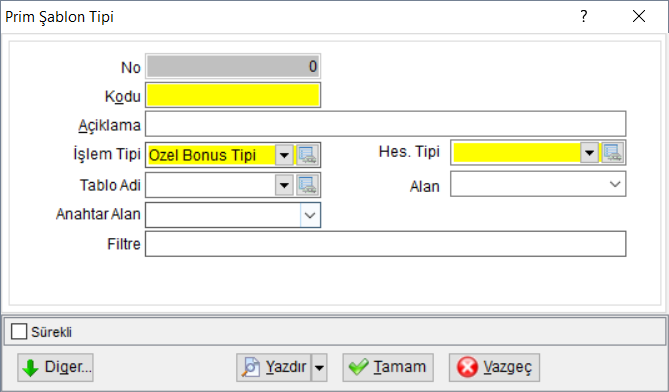The width and height of the screenshot is (669, 392).
Task: Click the green arrow Diger... button
Action: [x=55, y=367]
